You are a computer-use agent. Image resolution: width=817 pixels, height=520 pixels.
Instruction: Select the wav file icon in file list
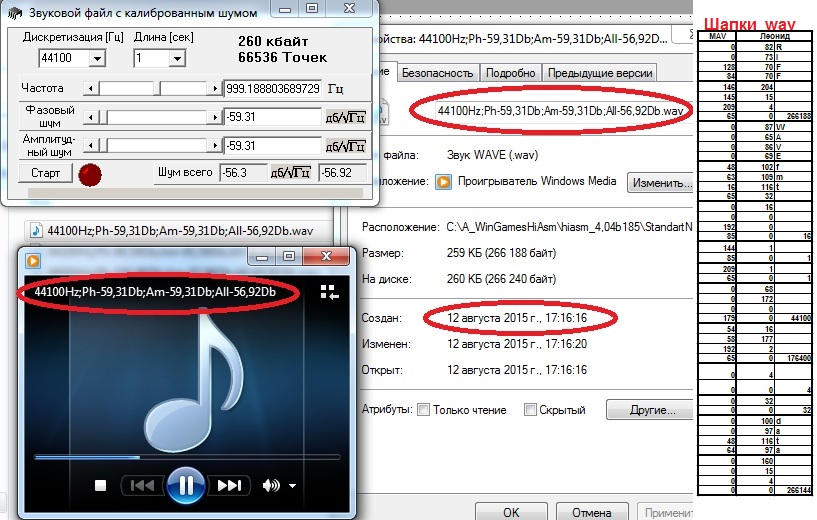(35, 230)
